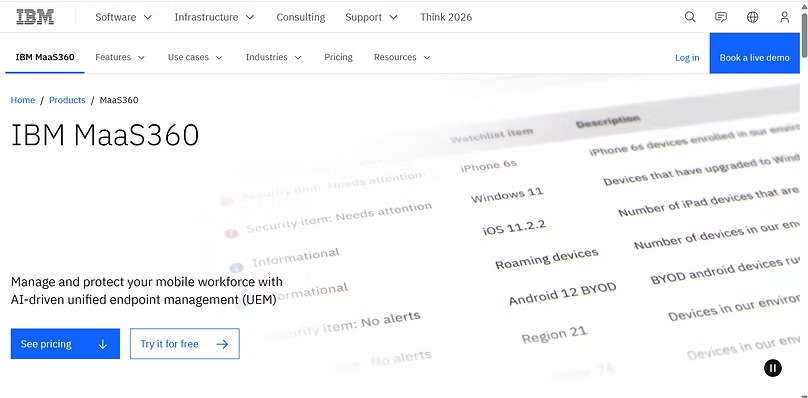The height and width of the screenshot is (398, 808).
Task: Go to Home breadcrumb
Action: click(23, 100)
